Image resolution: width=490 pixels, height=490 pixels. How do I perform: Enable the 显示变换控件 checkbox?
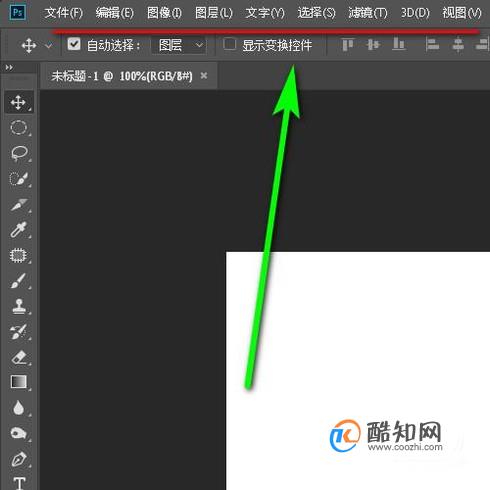(230, 44)
